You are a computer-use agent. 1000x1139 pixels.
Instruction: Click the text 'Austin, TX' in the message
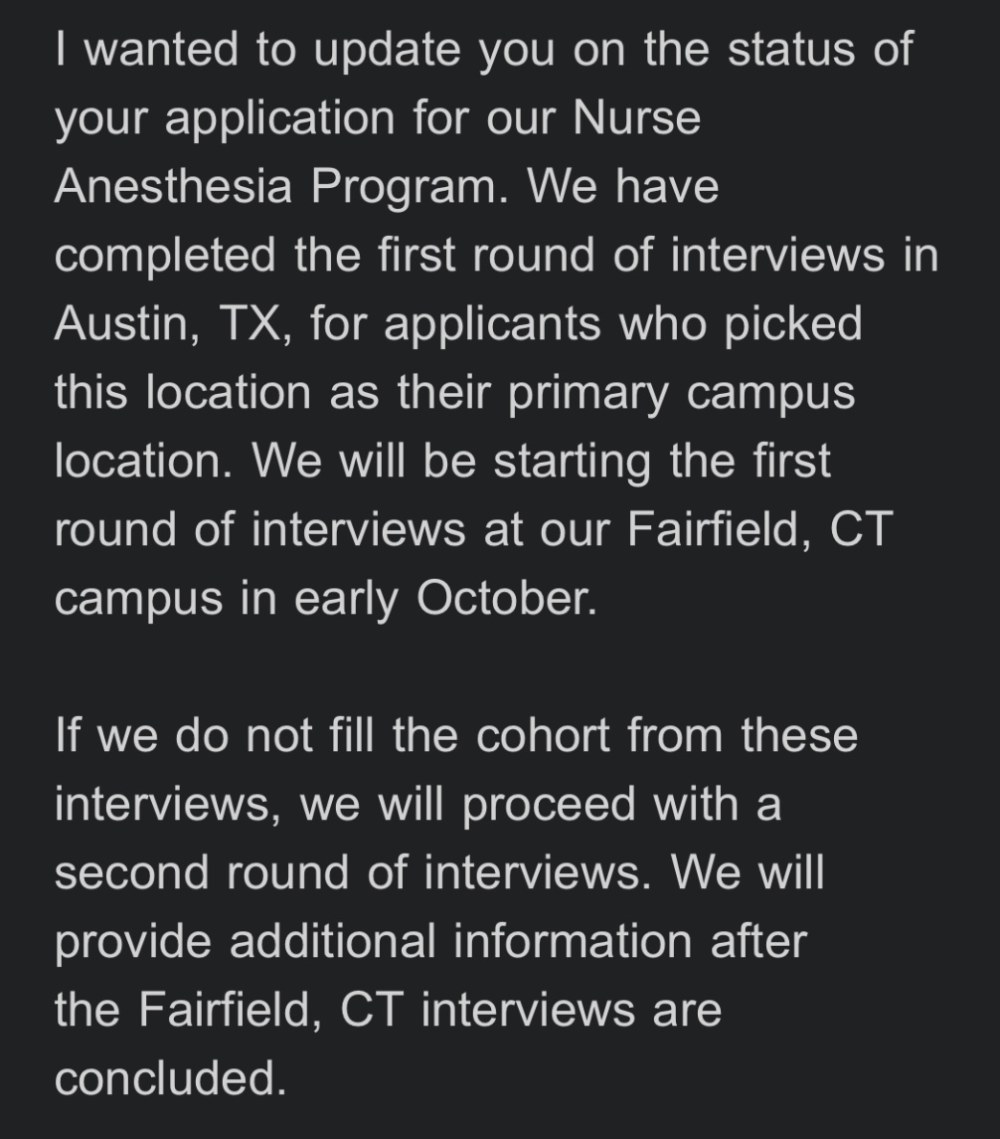pyautogui.click(x=173, y=323)
